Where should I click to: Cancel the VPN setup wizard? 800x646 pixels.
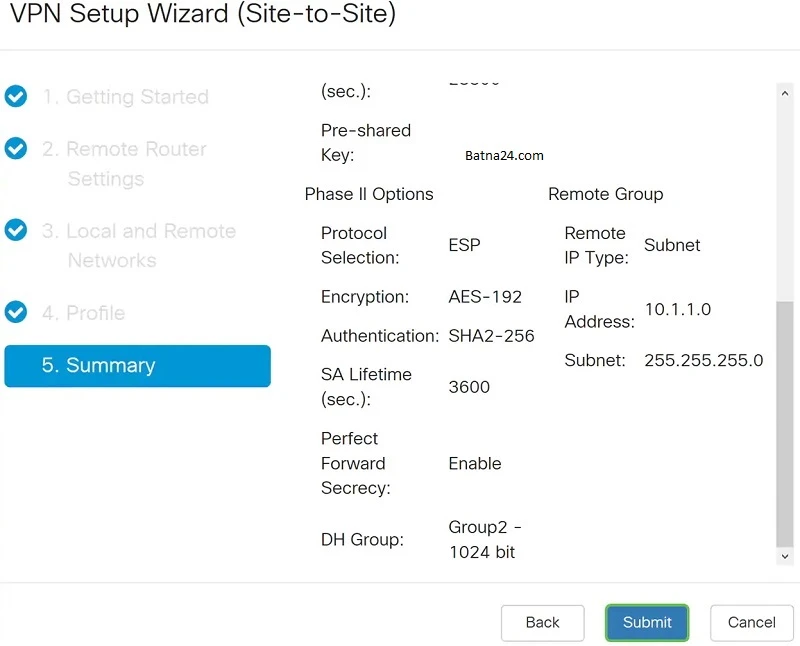click(x=751, y=622)
